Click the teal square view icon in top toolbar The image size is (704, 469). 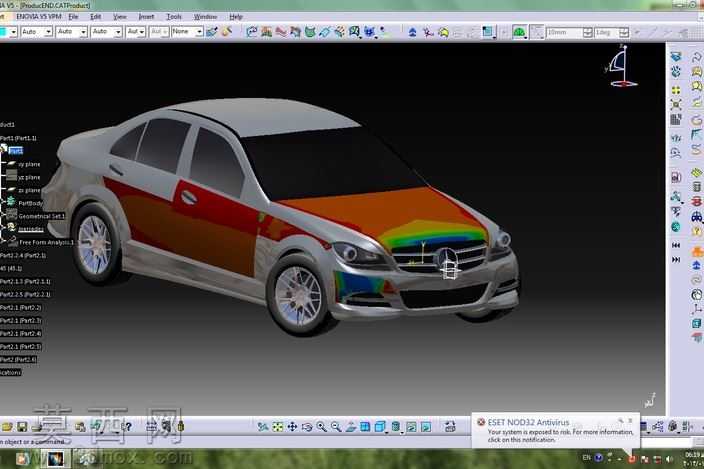pos(488,32)
